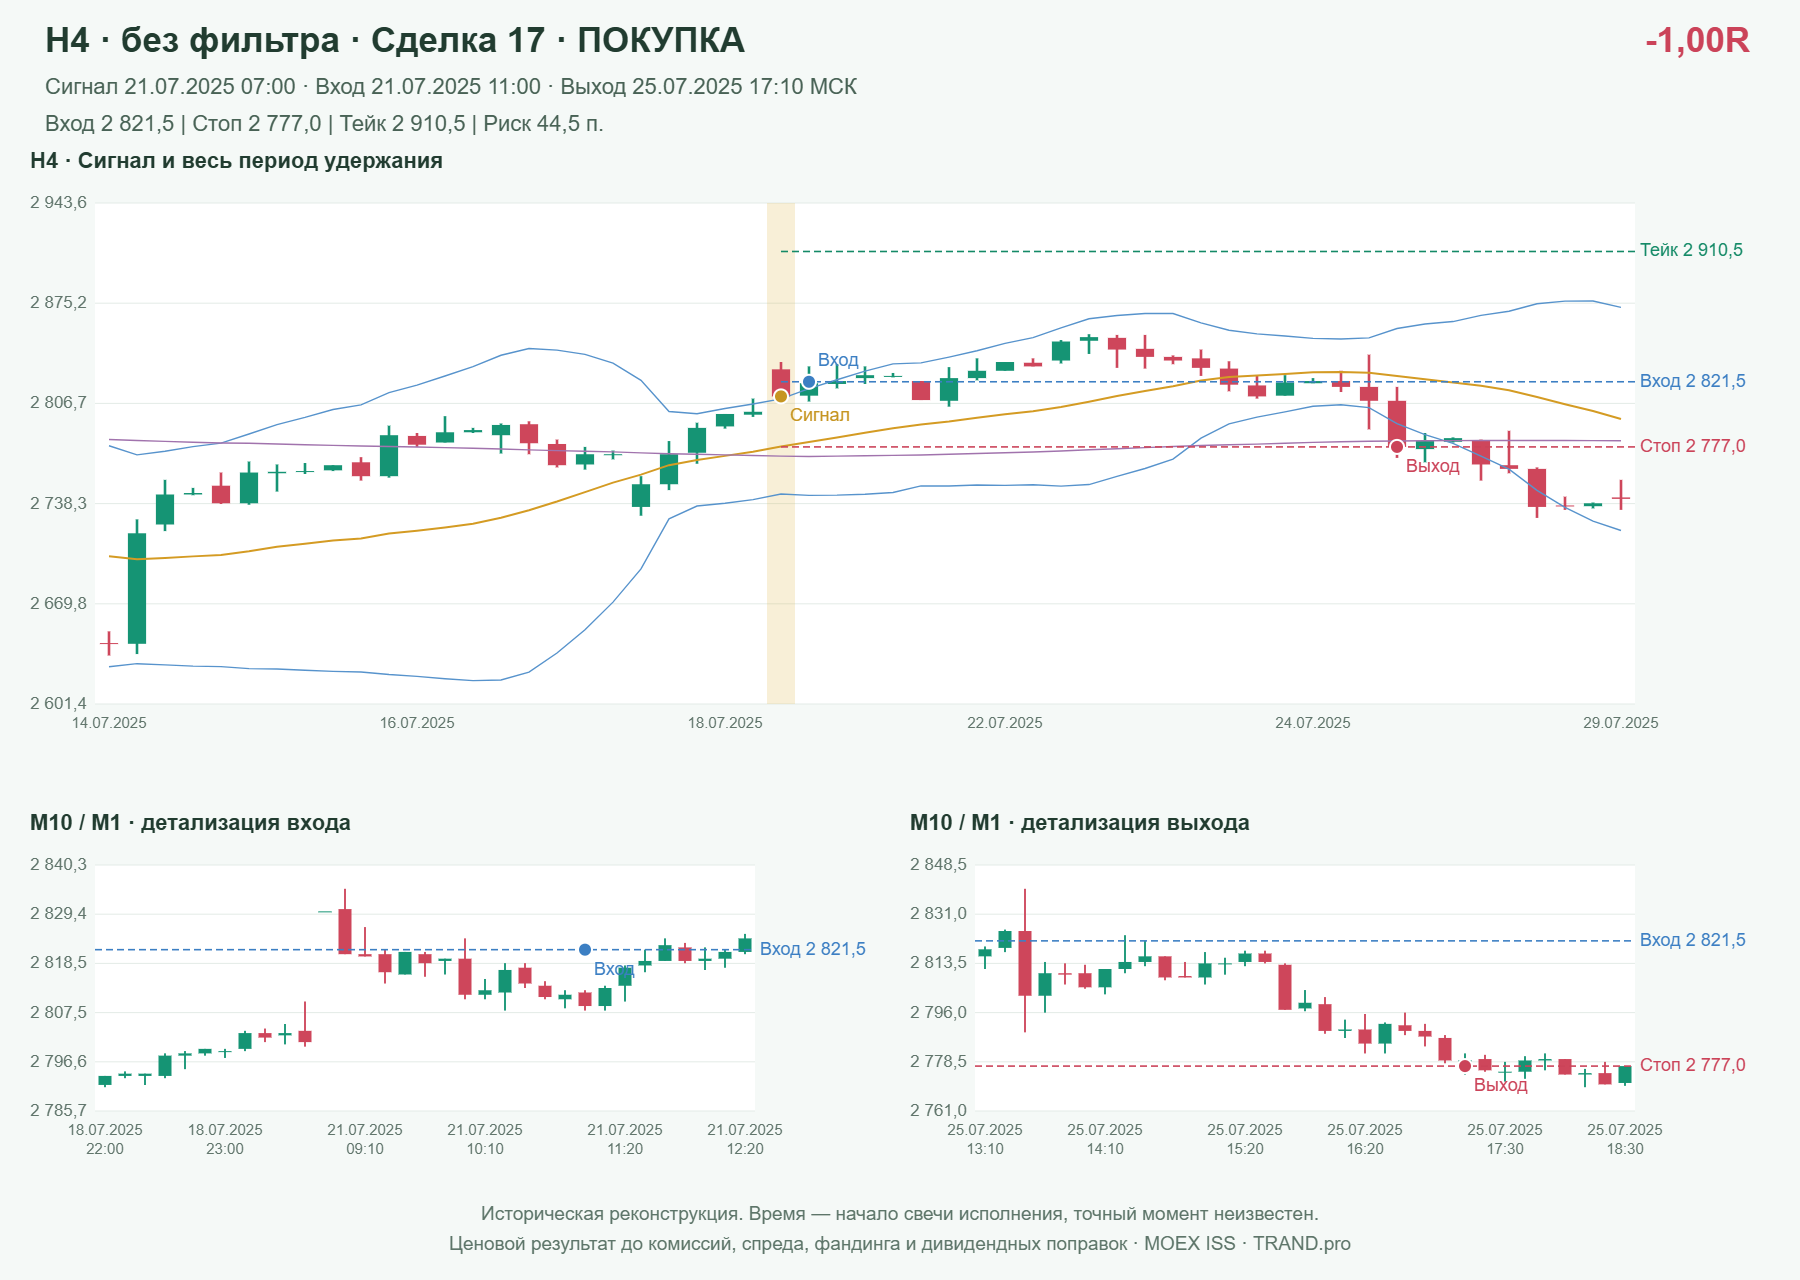Click the 2 806,7 axis value
This screenshot has height=1280, width=1800.
(58, 403)
